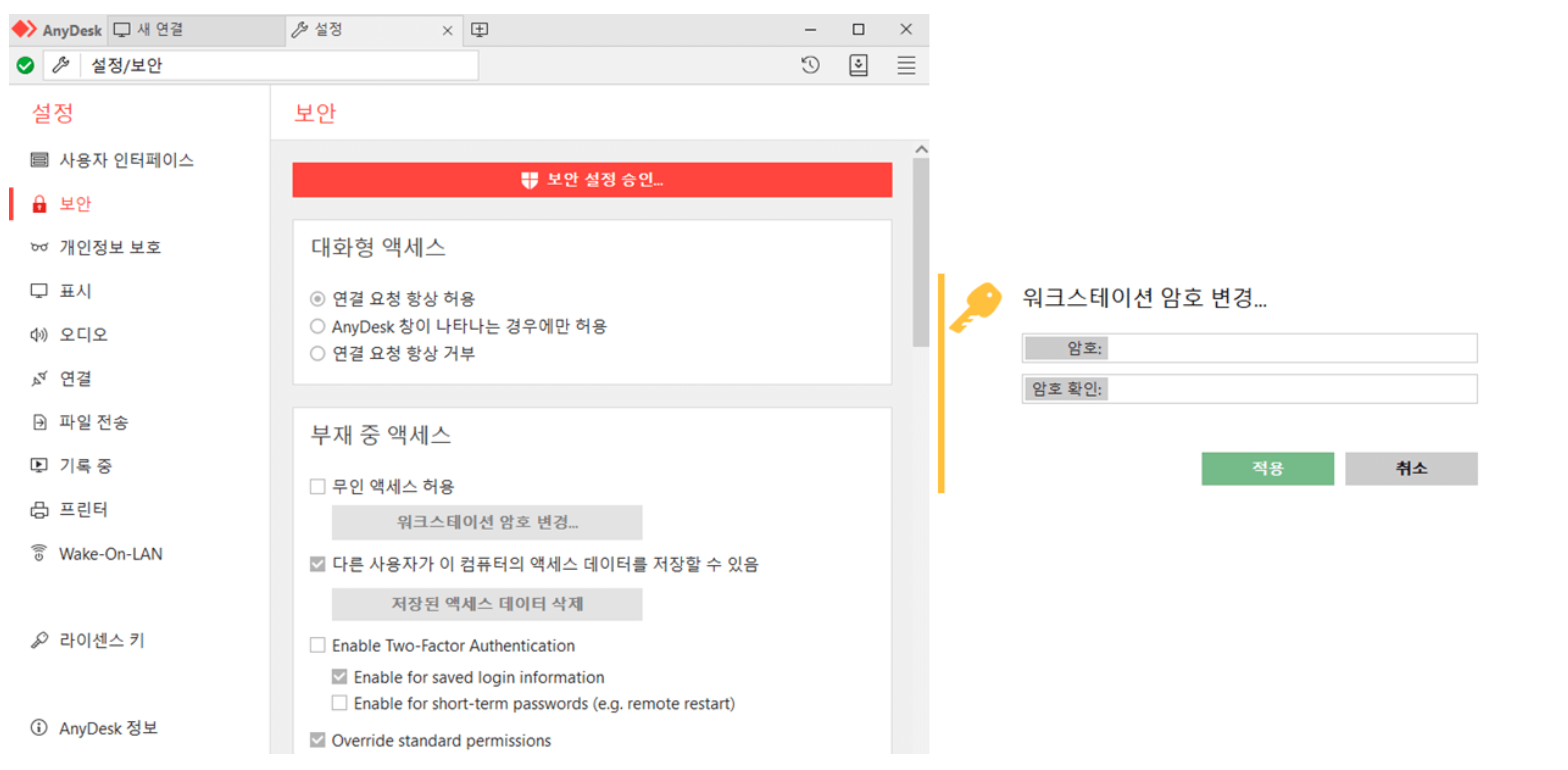Click the file transfer icon for 파일 전송
The image size is (1568, 770).
pyautogui.click(x=39, y=422)
